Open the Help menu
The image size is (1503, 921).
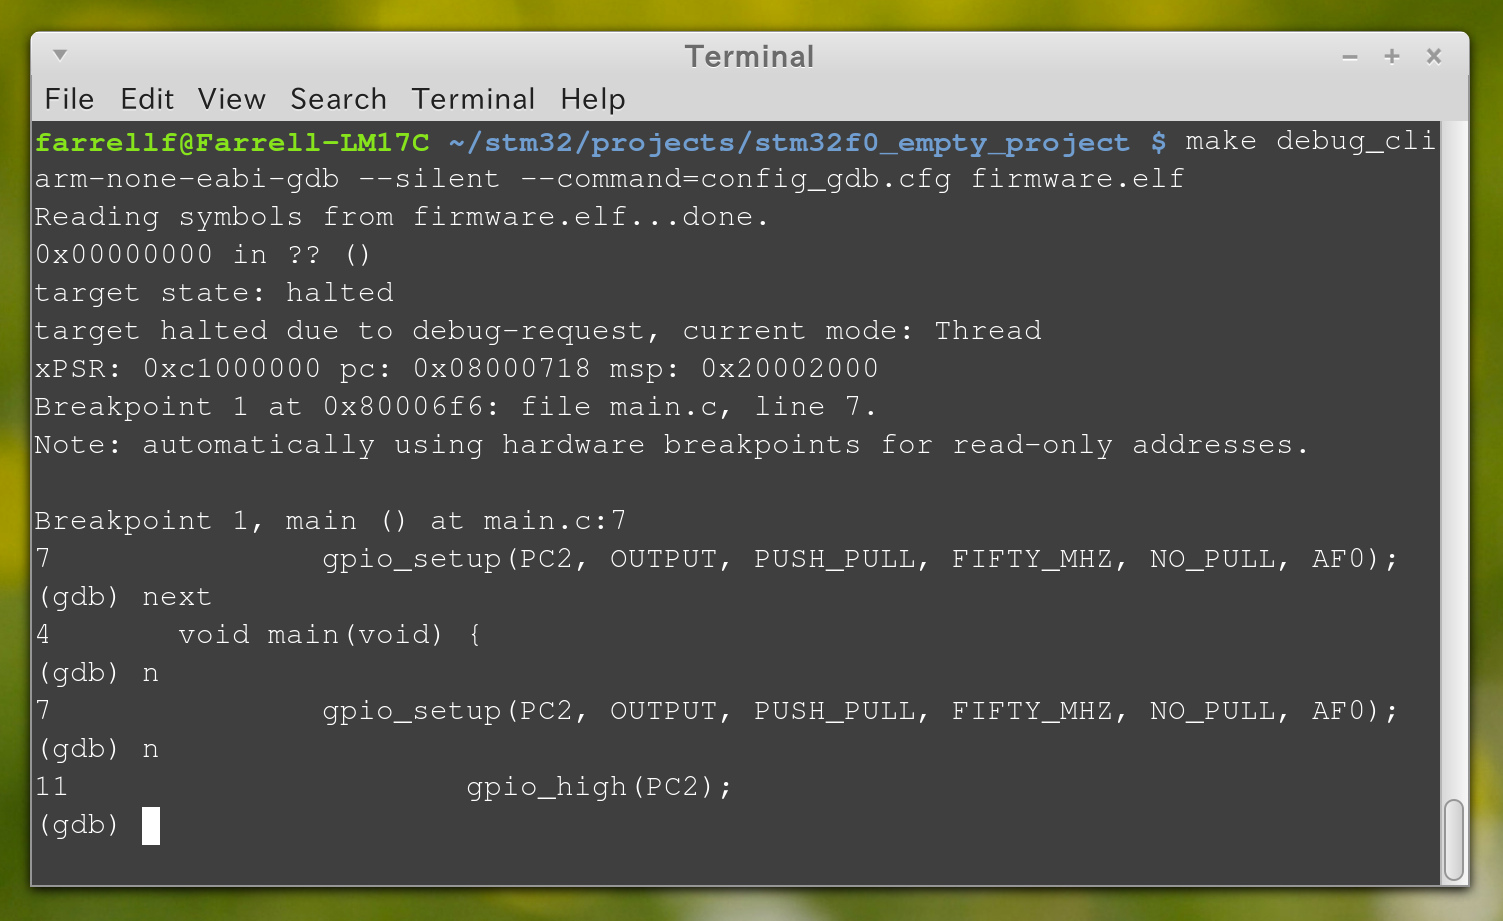click(x=593, y=99)
